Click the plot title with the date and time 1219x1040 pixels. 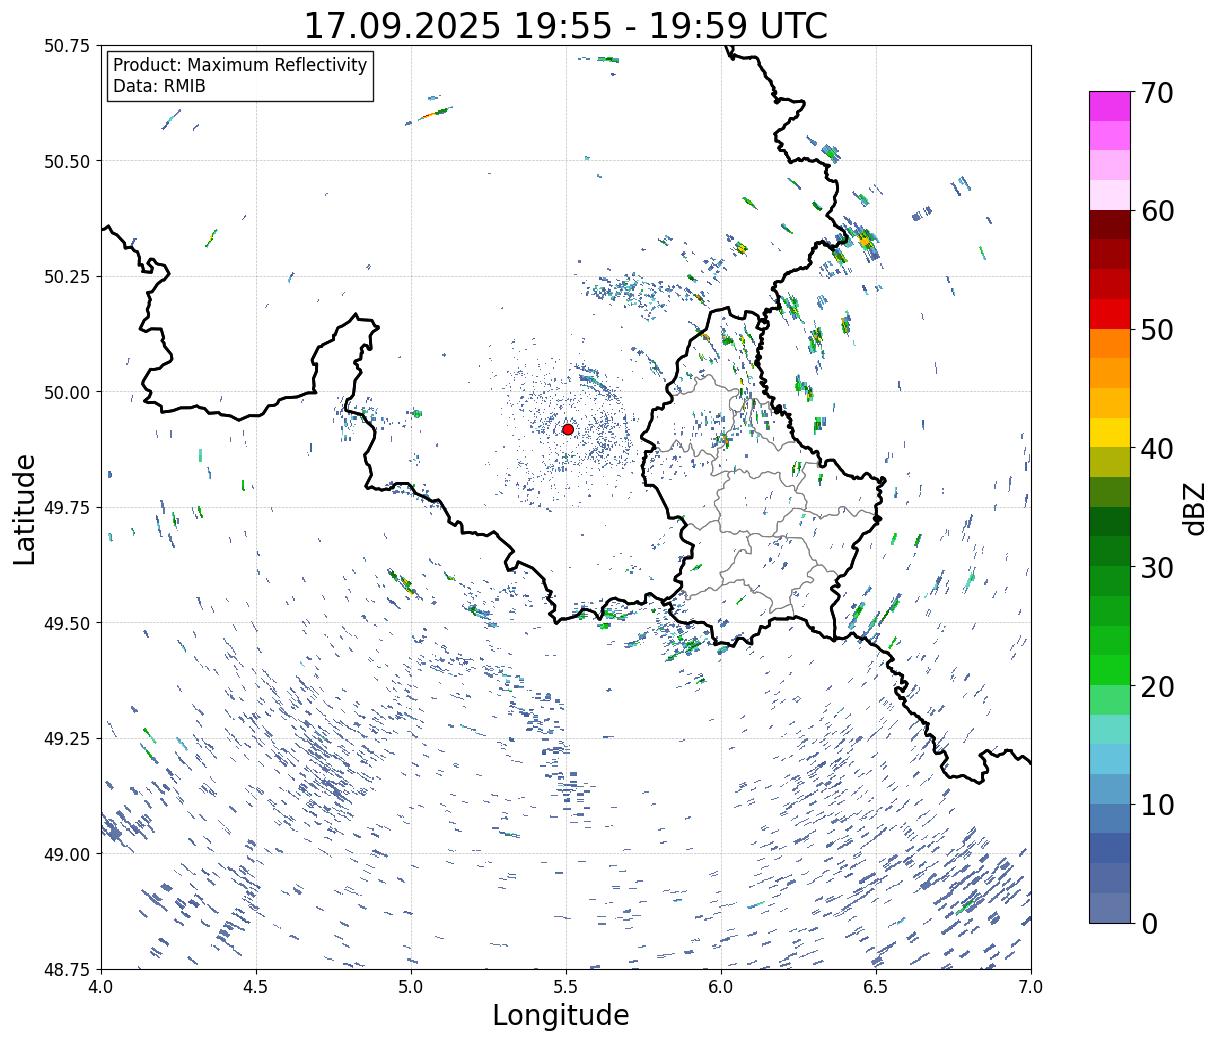(565, 25)
